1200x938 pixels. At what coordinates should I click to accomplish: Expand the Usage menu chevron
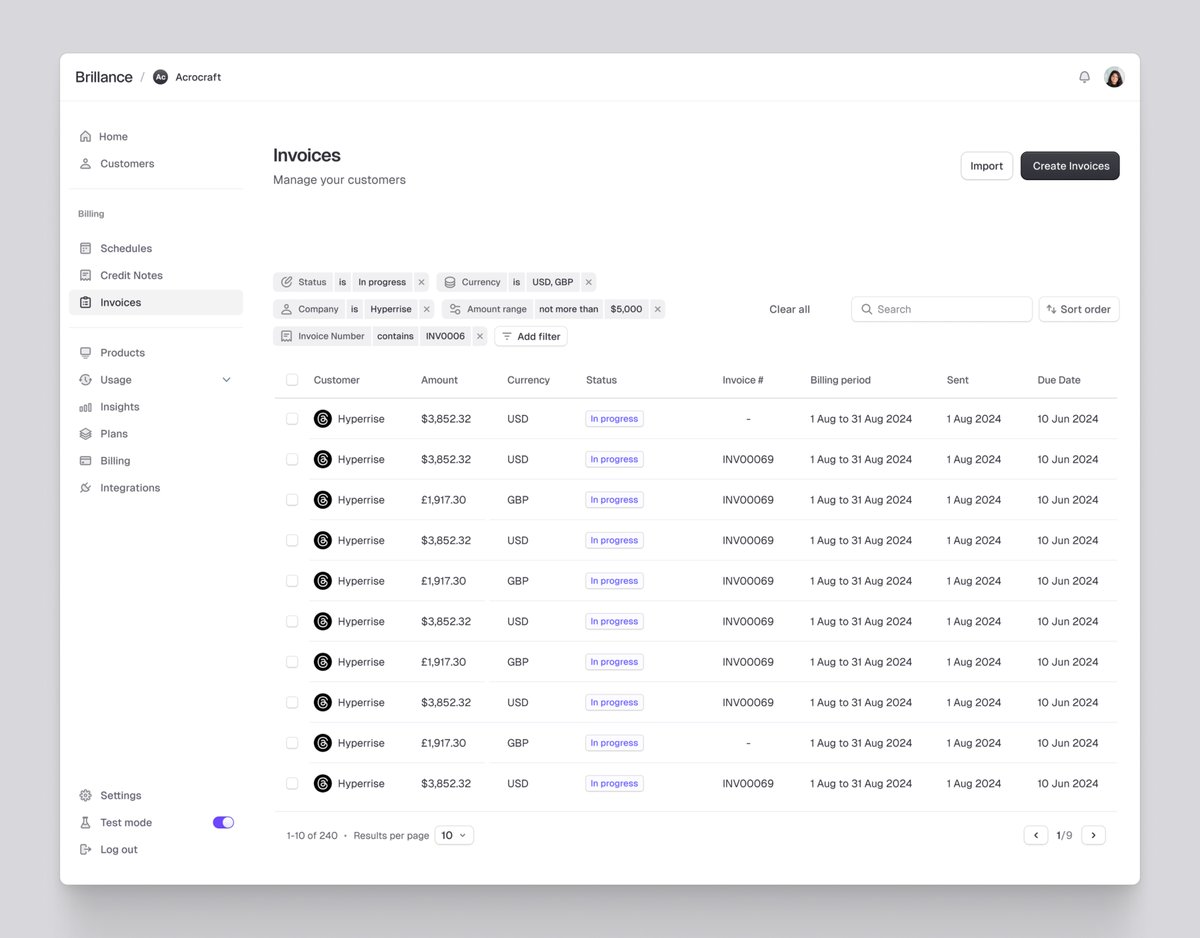coord(226,380)
